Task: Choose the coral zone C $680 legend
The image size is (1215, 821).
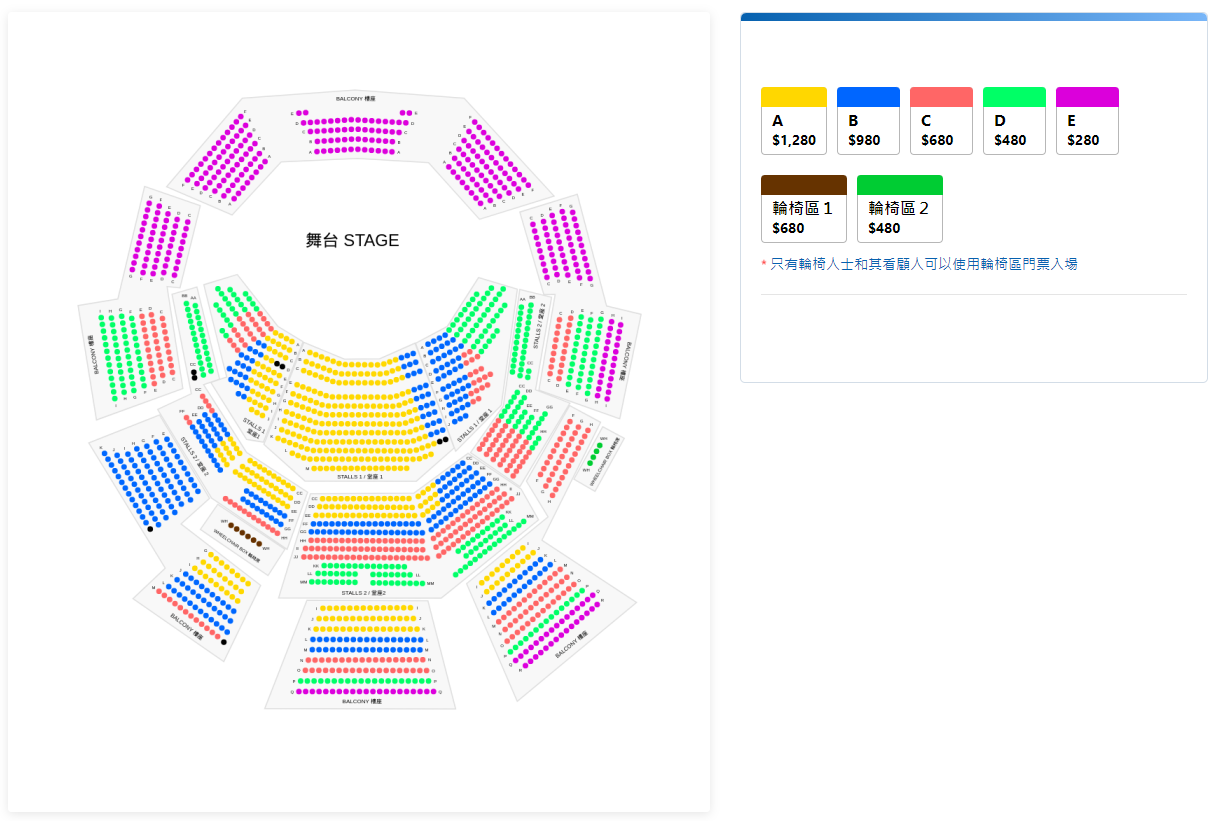Action: [941, 121]
